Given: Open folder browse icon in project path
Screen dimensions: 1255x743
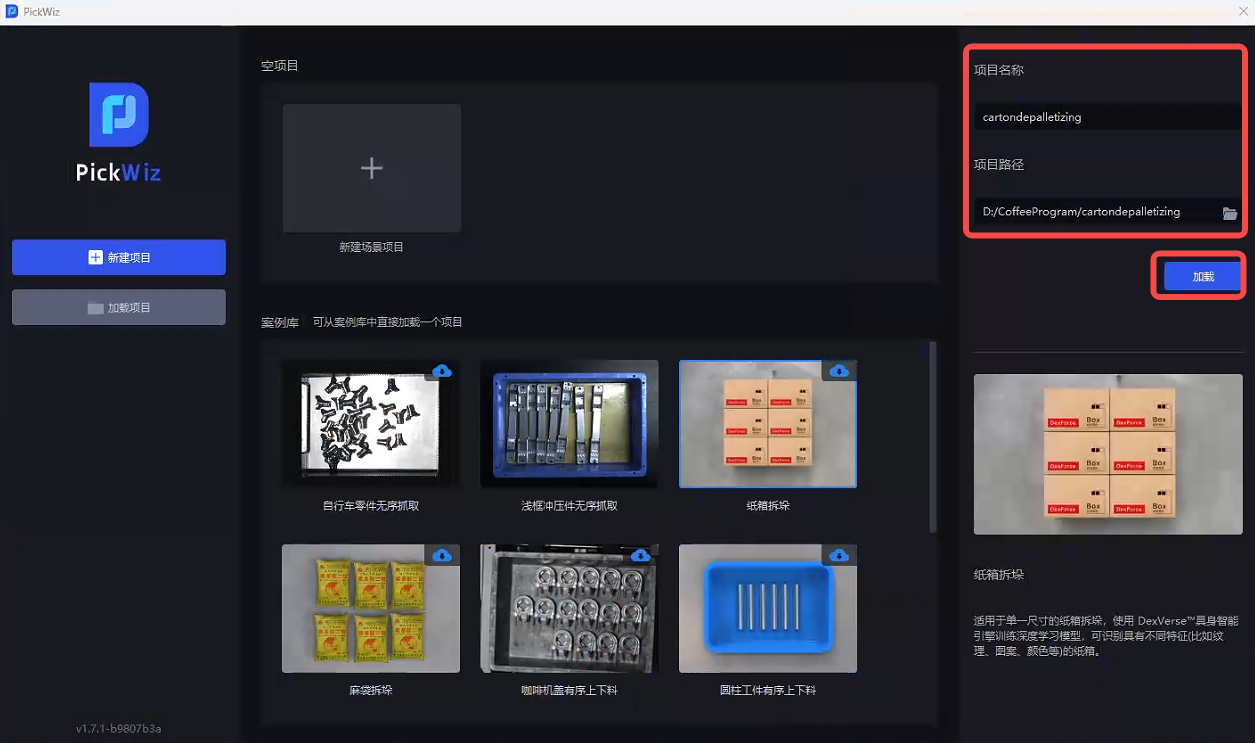Looking at the screenshot, I should [1230, 213].
